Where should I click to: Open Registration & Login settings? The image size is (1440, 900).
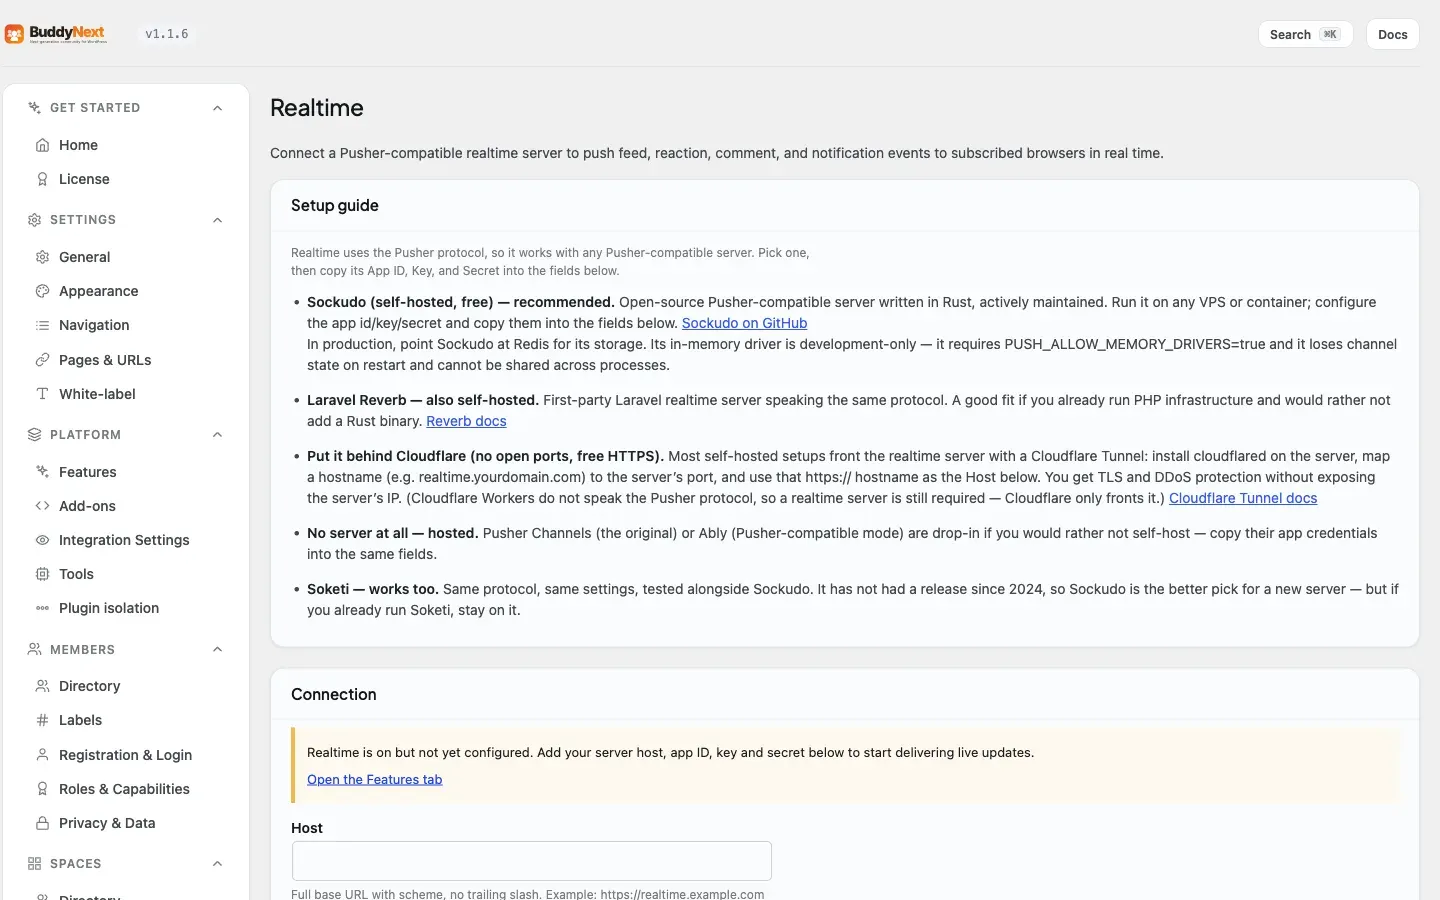click(126, 755)
